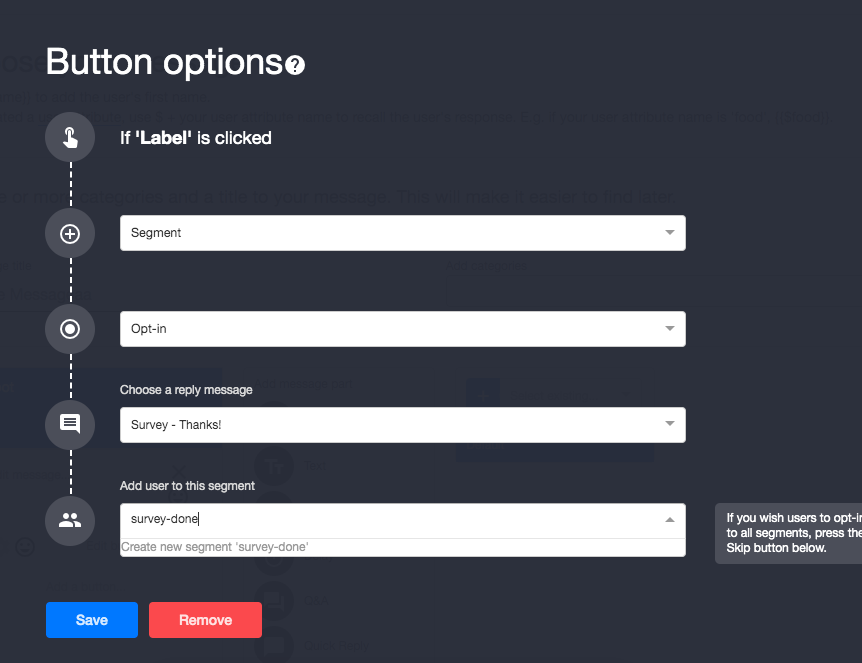Click the dimmed Quick Reply item
Image resolution: width=862 pixels, height=663 pixels.
pyautogui.click(x=336, y=646)
